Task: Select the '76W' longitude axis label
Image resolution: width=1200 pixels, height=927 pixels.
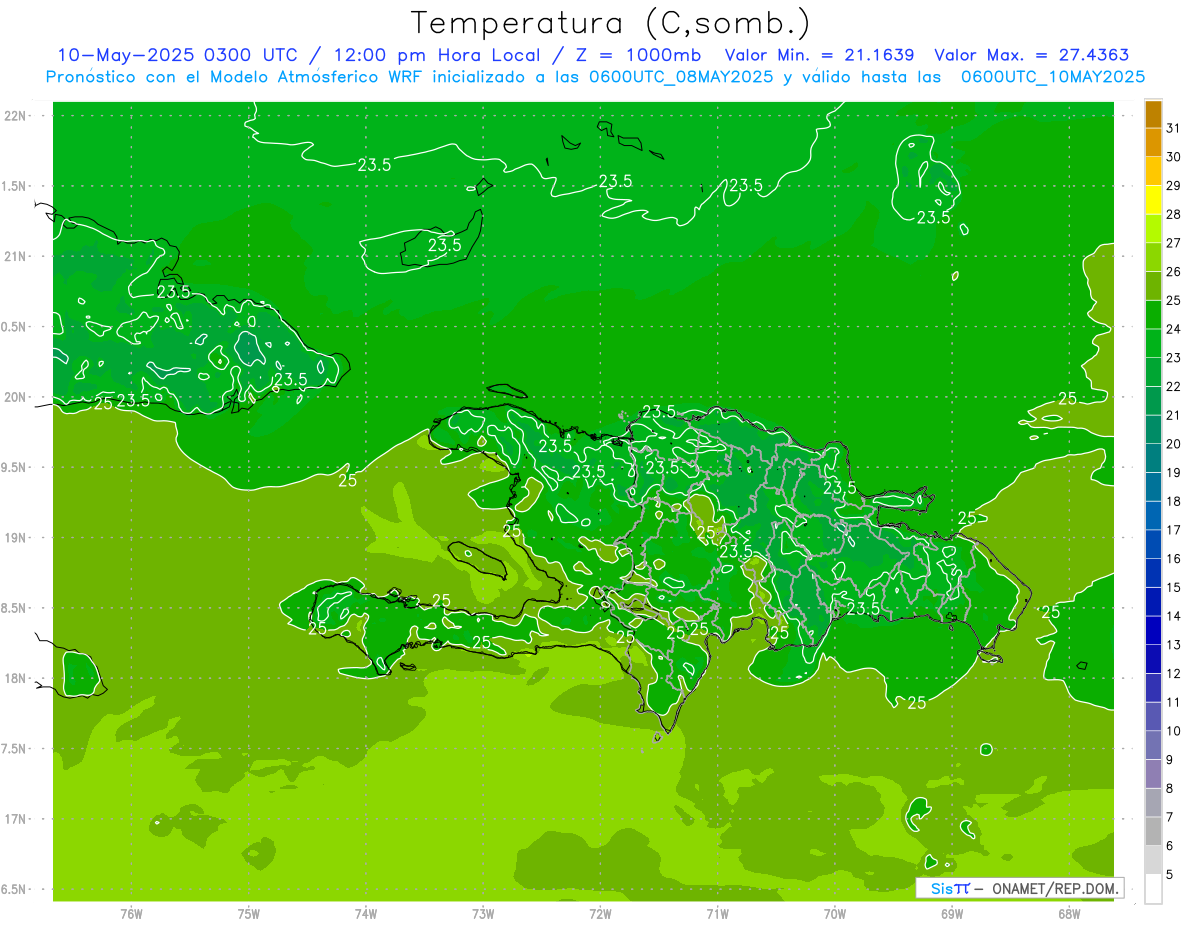Action: pyautogui.click(x=131, y=914)
